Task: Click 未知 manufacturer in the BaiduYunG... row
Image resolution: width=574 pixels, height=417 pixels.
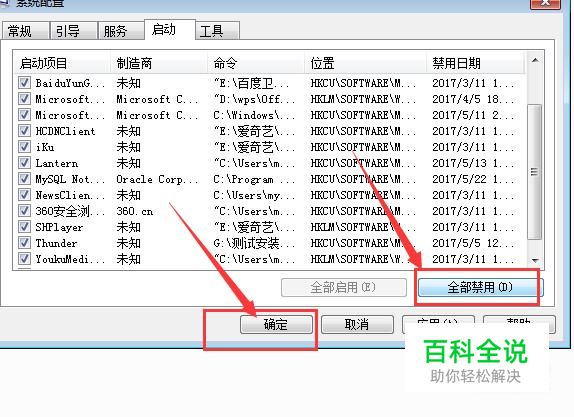Action: [x=128, y=83]
